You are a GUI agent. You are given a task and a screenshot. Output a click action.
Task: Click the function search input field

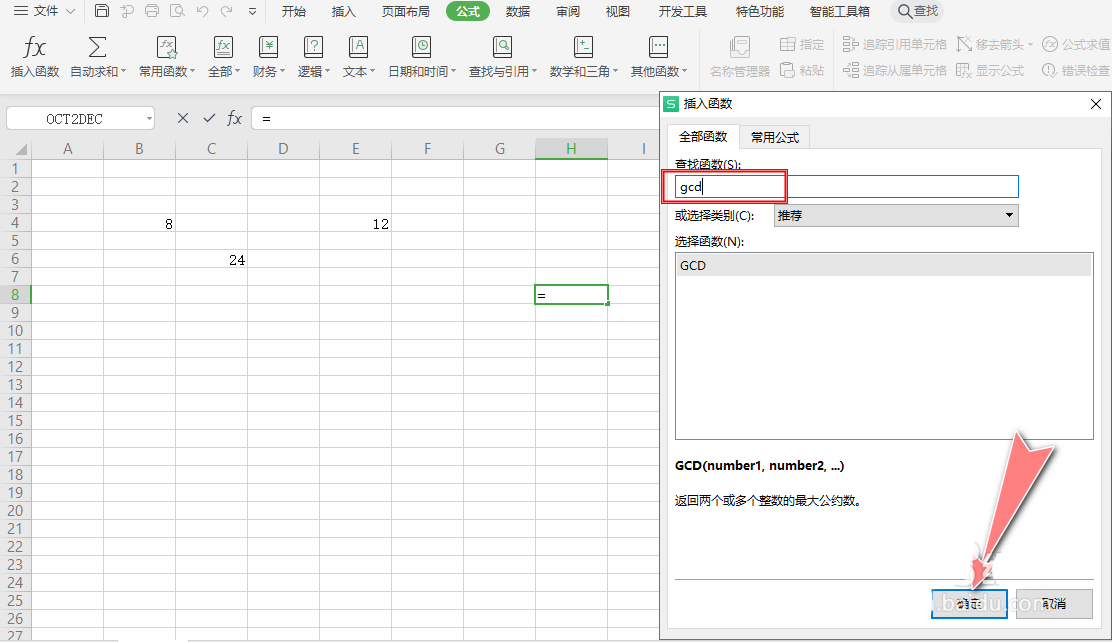(846, 187)
